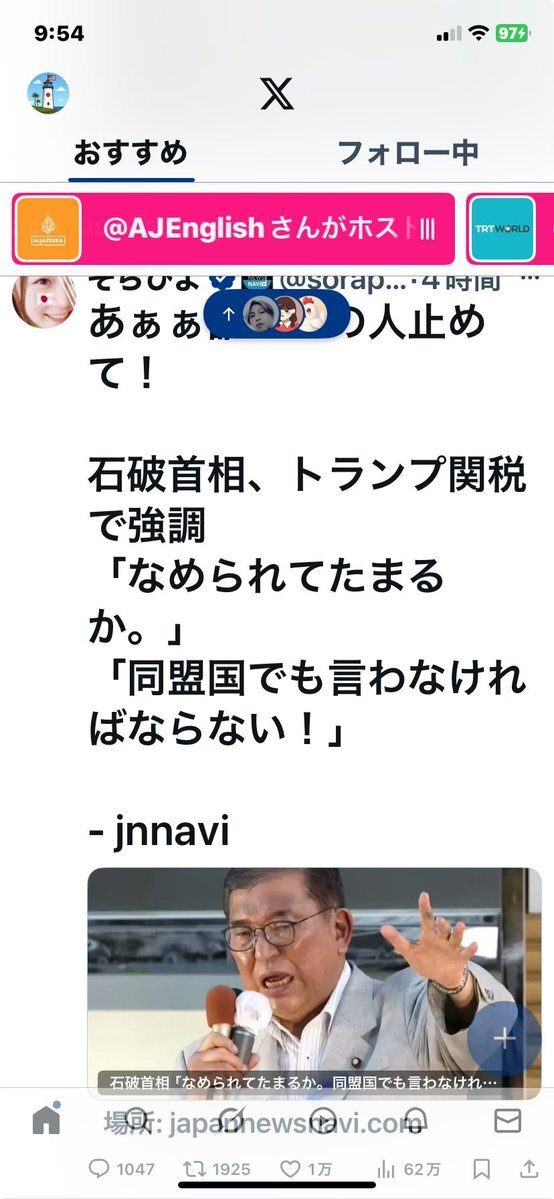Open the messages envelope icon
The image size is (554, 1199).
tap(507, 1121)
